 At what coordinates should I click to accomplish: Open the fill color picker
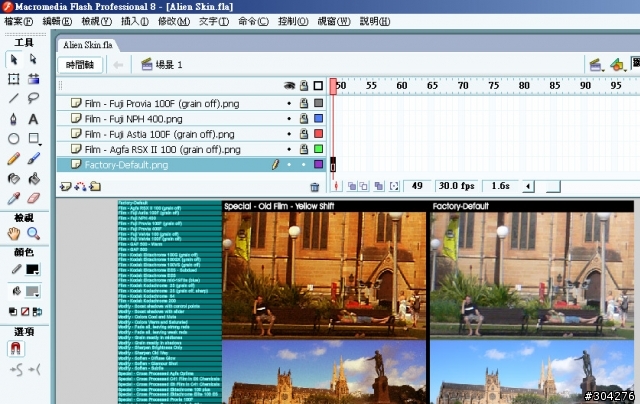(32, 291)
